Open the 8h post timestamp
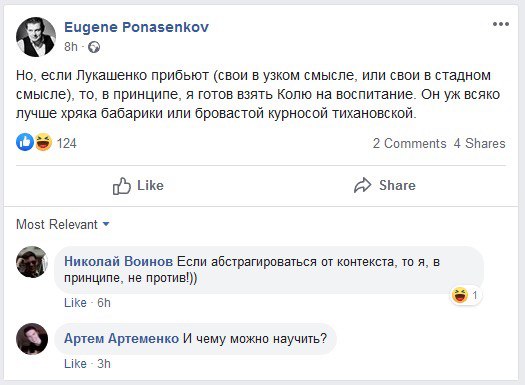 click(71, 47)
